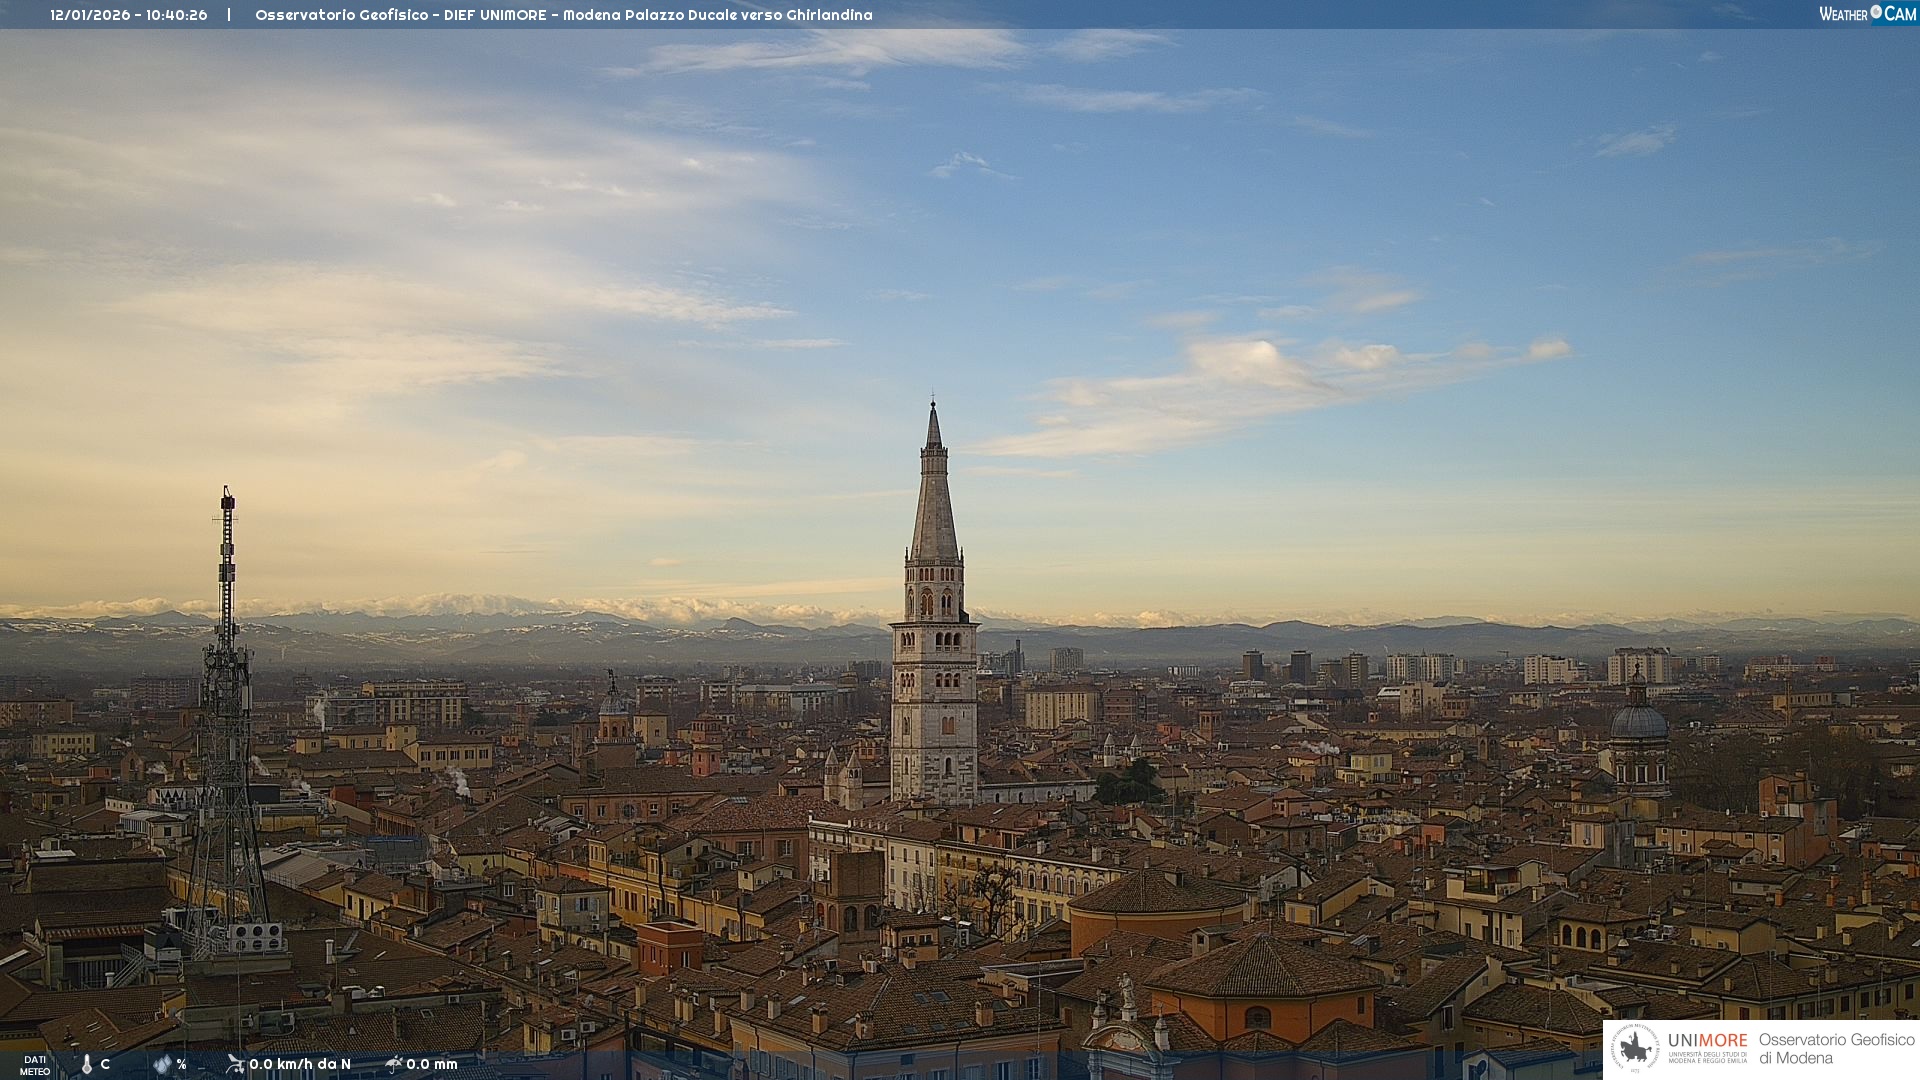Click the Ghirlandina tower spire tip
Image resolution: width=1920 pixels, height=1080 pixels.
point(933,406)
